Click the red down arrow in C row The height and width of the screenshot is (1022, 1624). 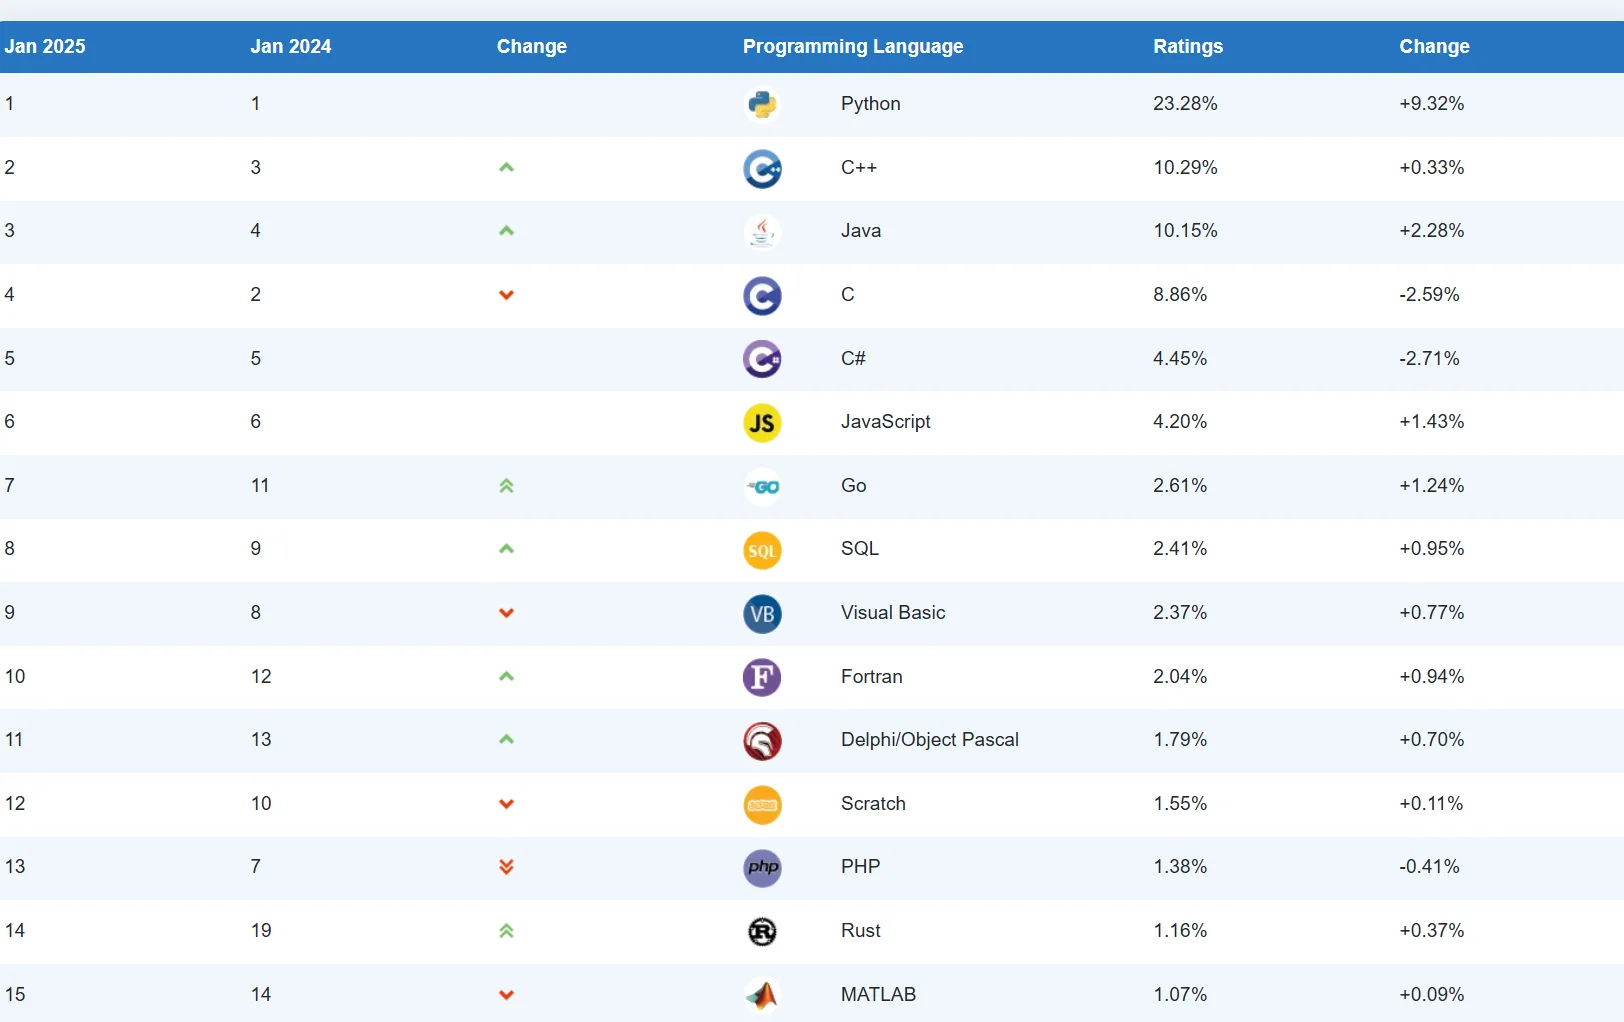point(506,295)
